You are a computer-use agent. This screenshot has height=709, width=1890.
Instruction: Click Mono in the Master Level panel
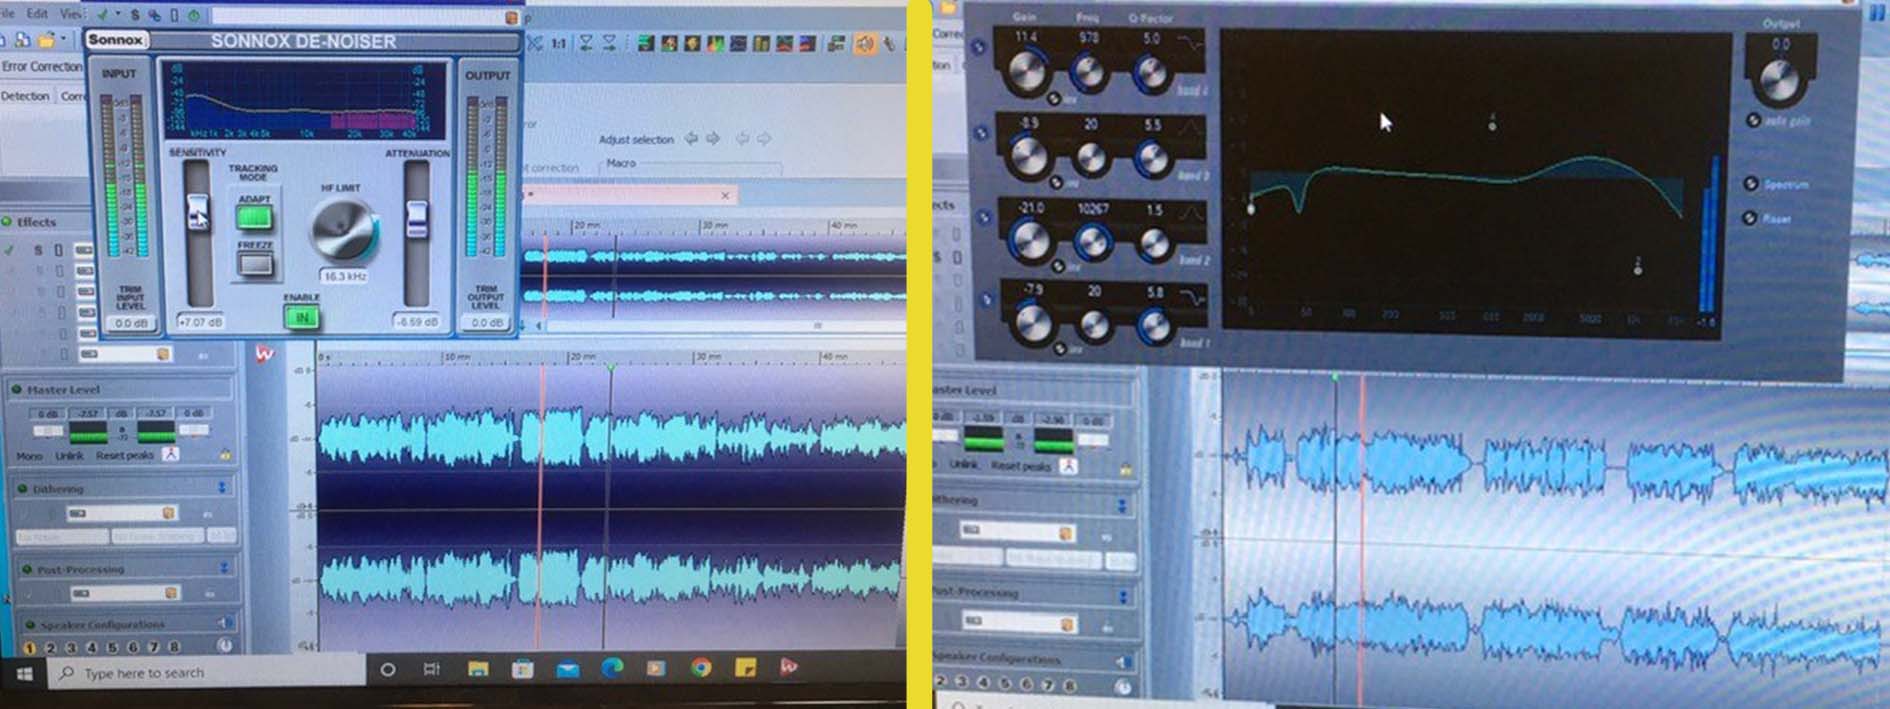(x=29, y=456)
